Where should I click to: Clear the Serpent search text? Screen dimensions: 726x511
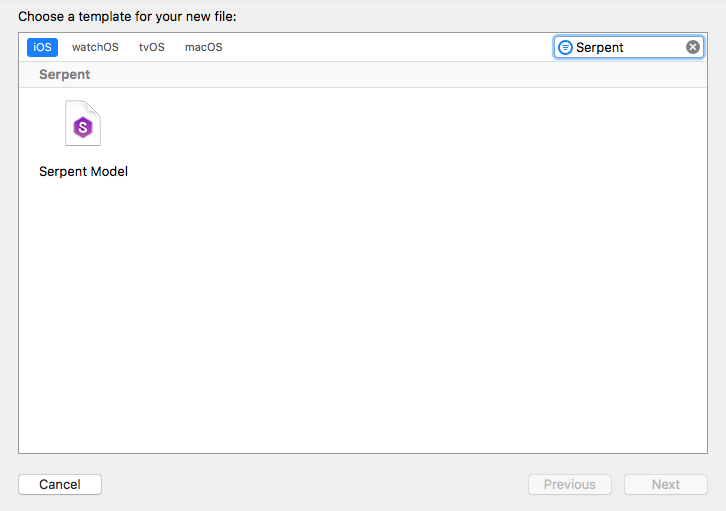(693, 47)
